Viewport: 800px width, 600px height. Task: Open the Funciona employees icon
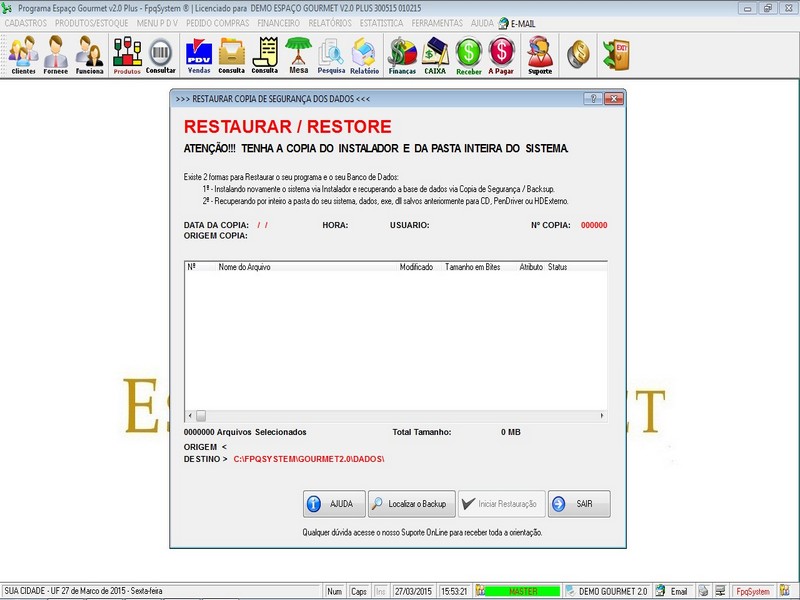[89, 55]
